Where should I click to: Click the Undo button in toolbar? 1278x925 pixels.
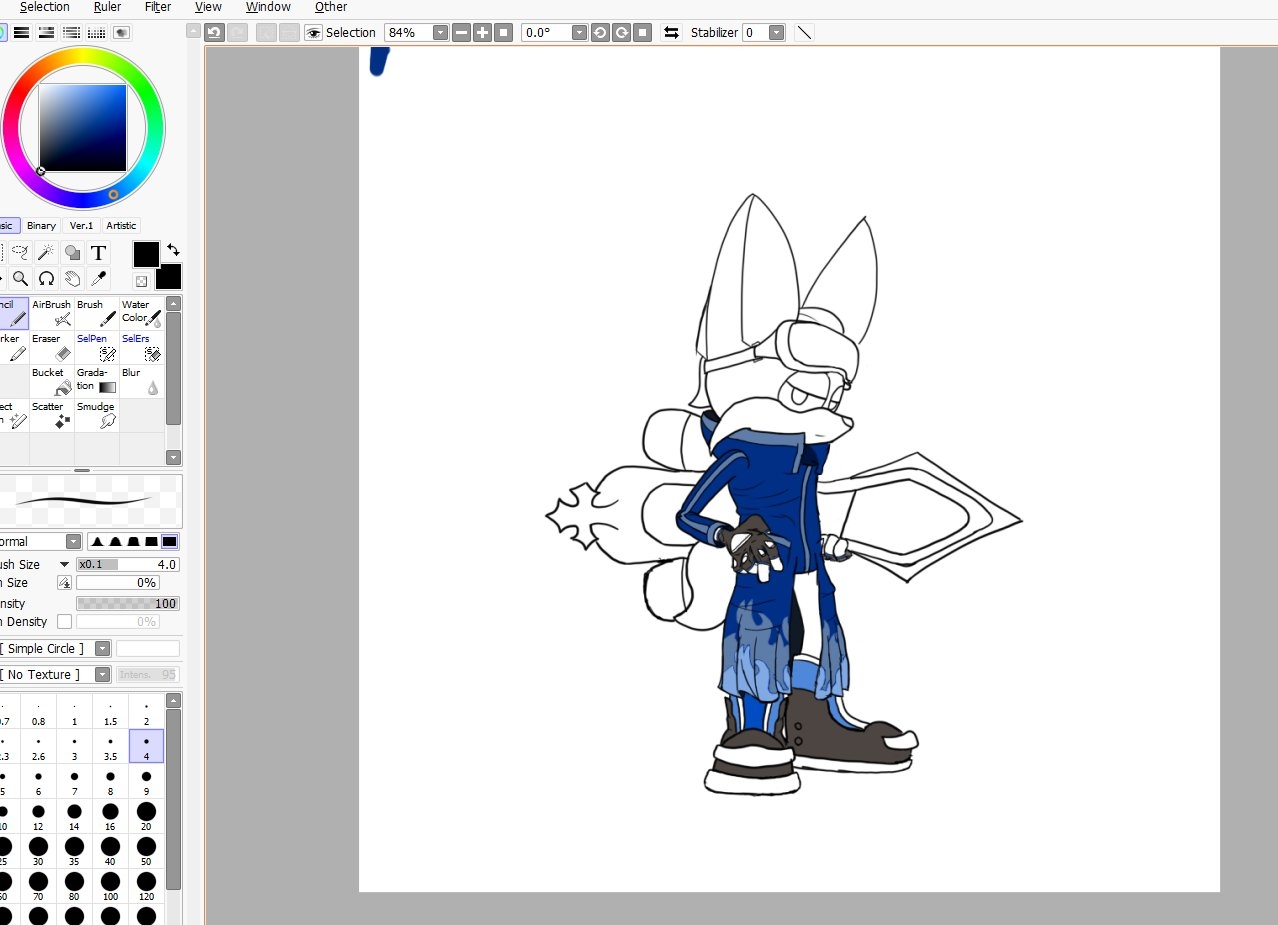pos(214,32)
